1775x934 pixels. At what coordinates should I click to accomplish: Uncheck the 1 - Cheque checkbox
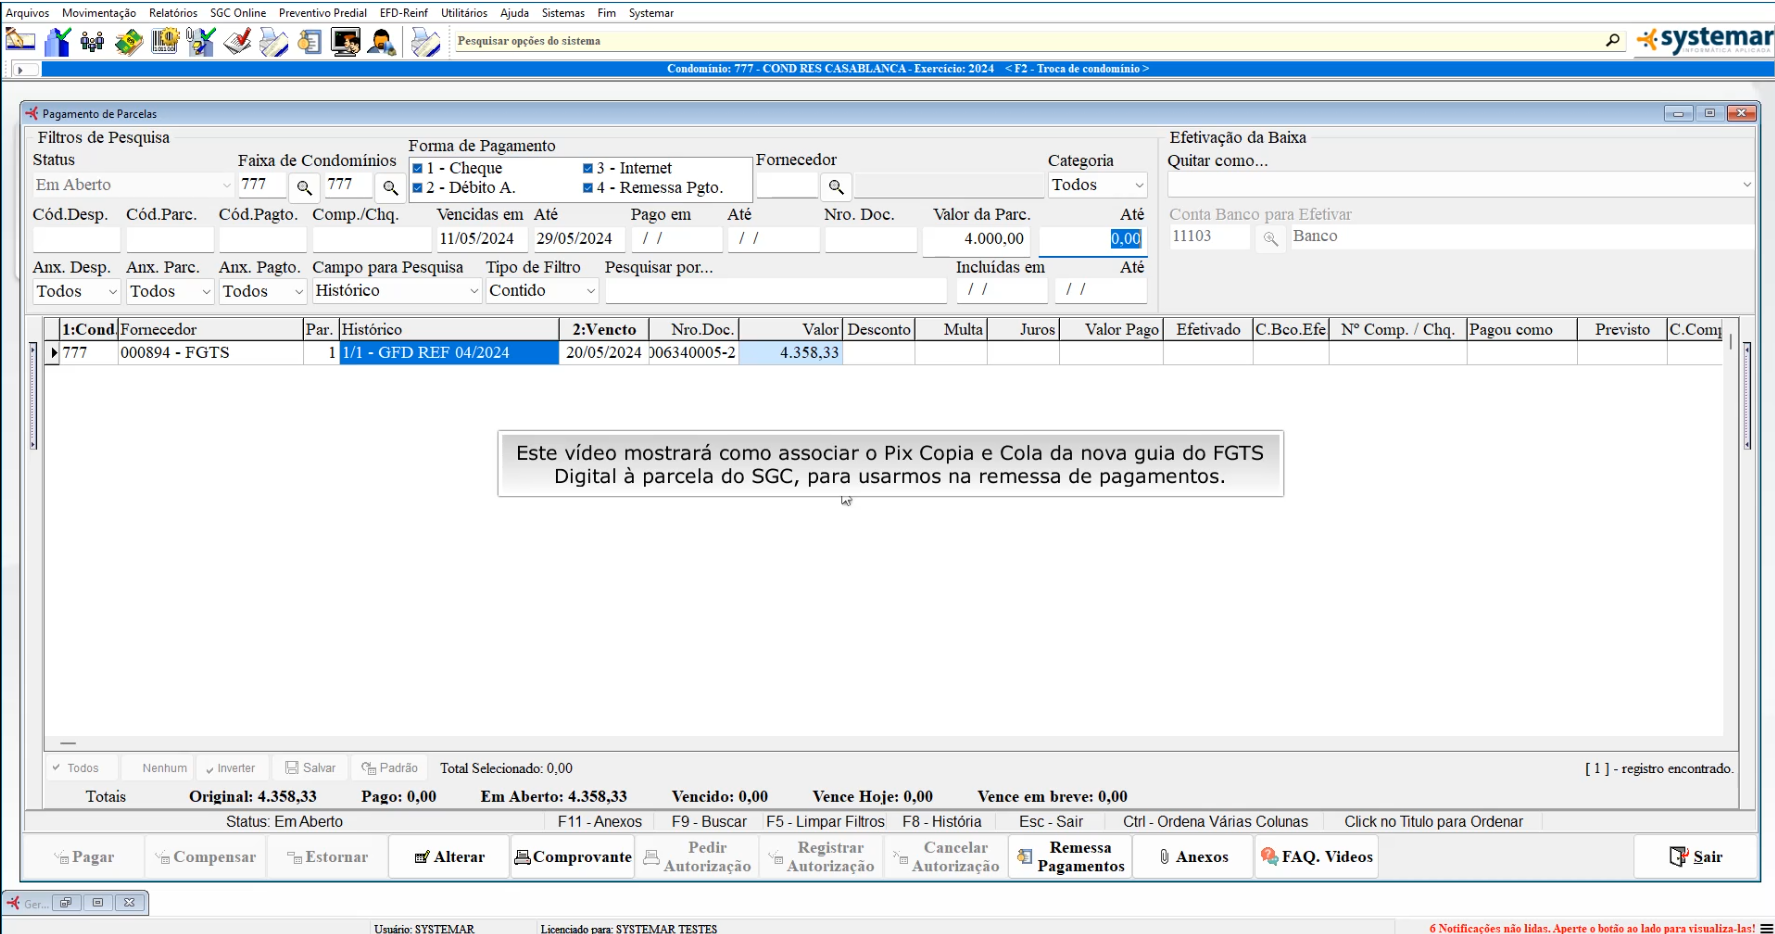point(418,169)
